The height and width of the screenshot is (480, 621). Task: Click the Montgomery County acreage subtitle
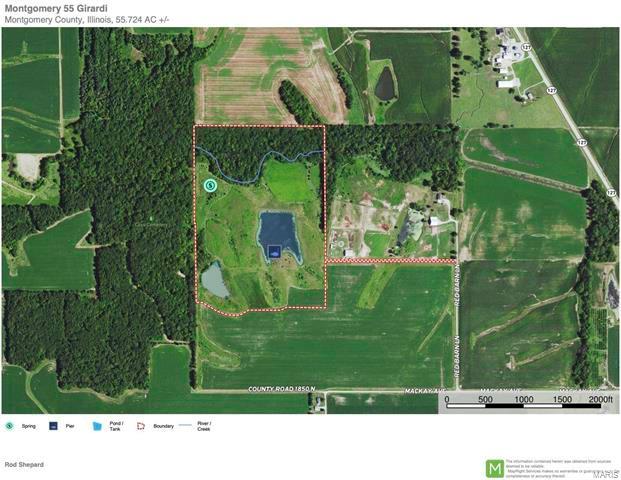point(92,21)
